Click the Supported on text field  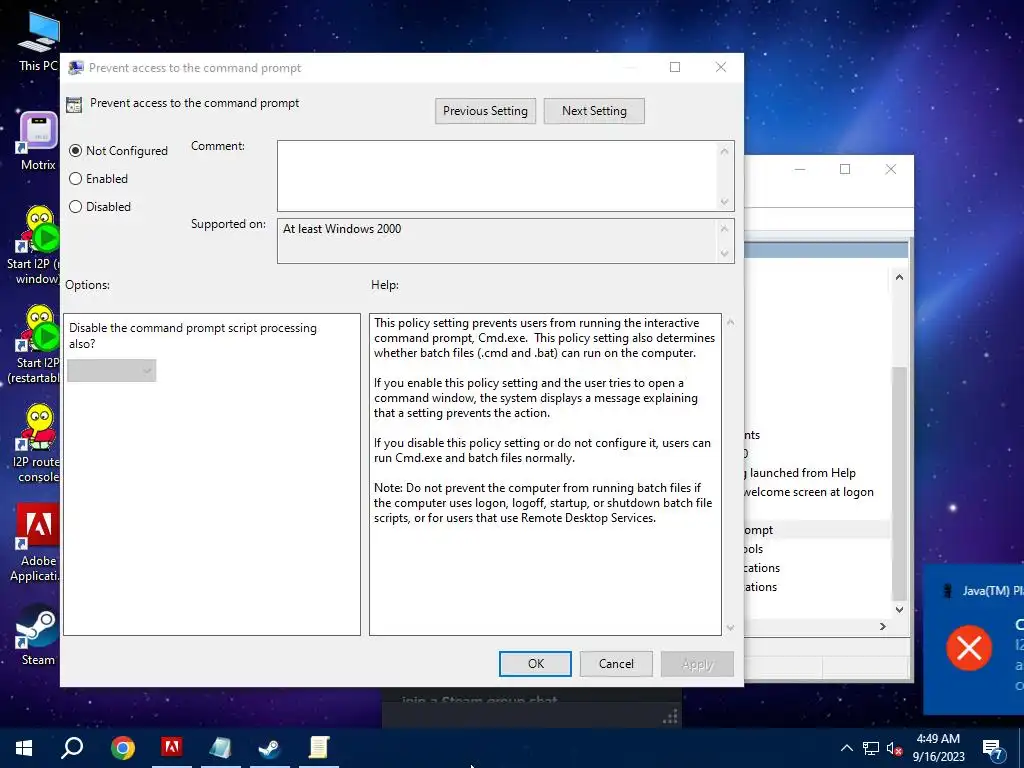click(498, 241)
